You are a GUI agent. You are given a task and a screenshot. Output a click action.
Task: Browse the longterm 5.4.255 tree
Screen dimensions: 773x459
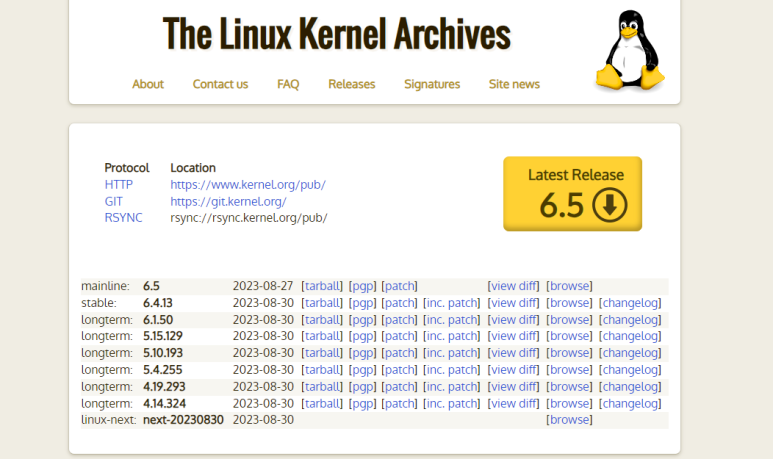tap(569, 370)
